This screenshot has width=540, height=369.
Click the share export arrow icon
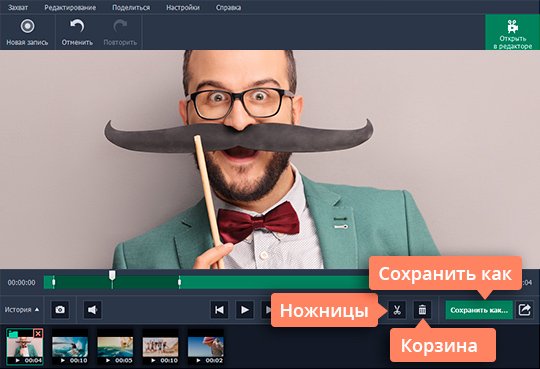[x=525, y=310]
